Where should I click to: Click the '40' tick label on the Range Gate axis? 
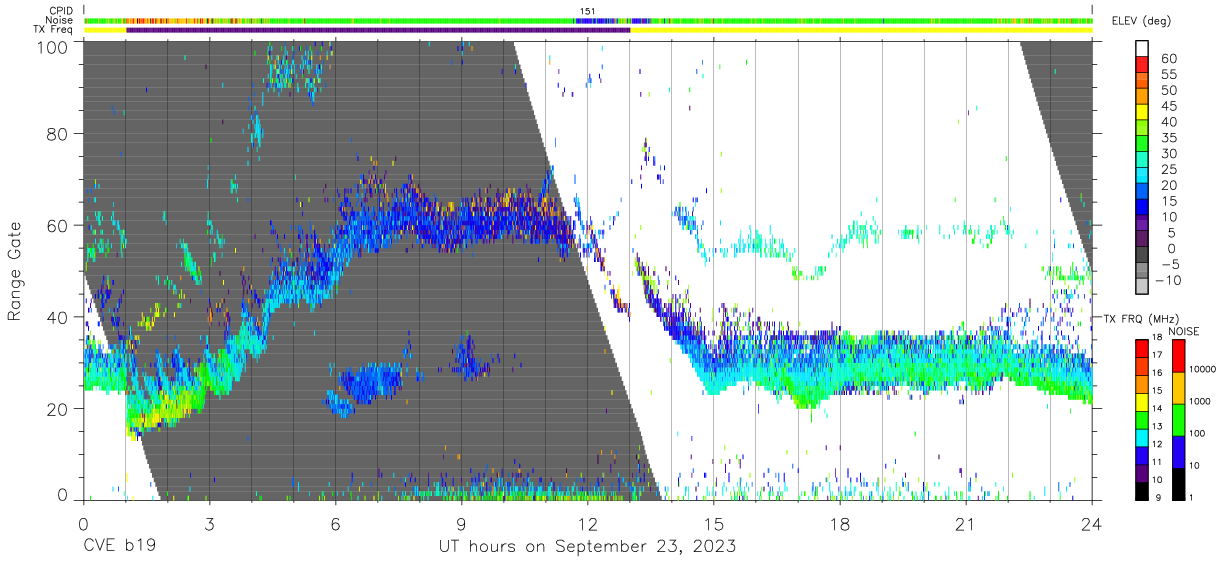pos(56,317)
